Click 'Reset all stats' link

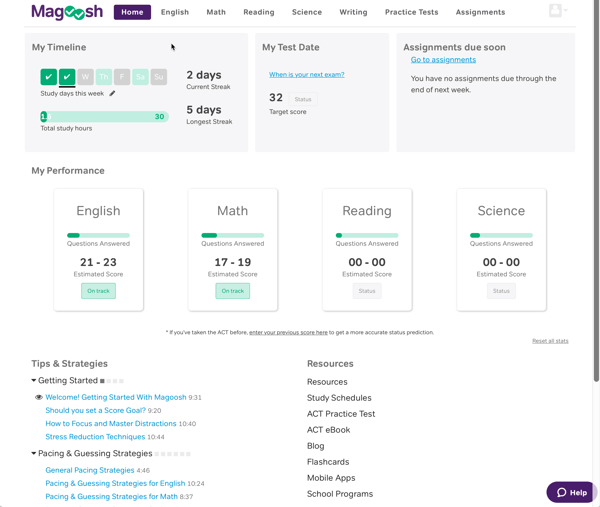pyautogui.click(x=550, y=341)
